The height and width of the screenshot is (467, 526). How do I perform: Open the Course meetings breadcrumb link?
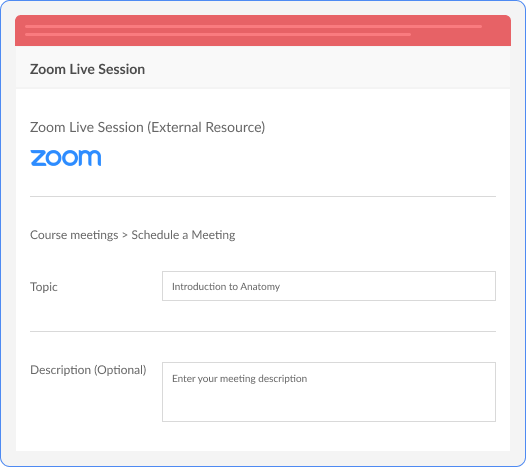[x=74, y=235]
